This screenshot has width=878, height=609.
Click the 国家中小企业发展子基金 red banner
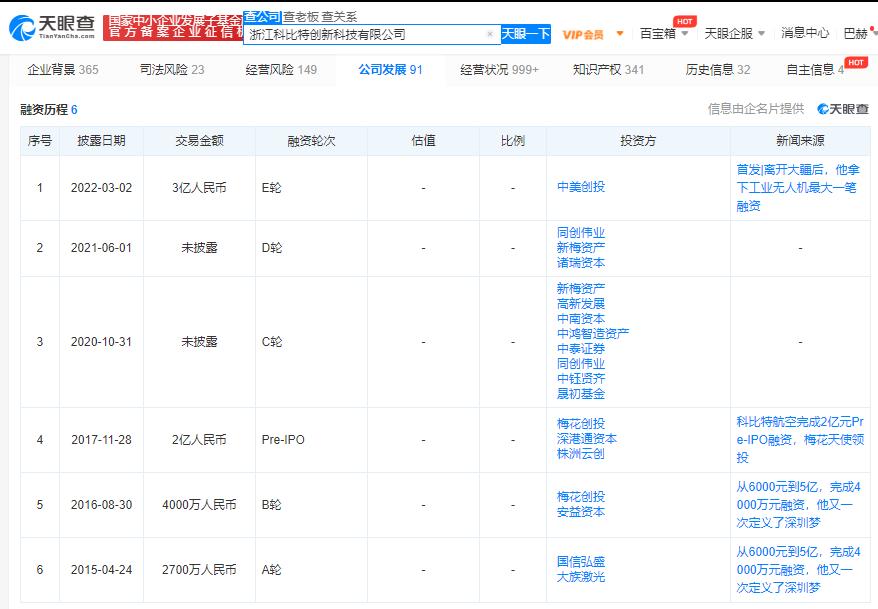coord(173,27)
